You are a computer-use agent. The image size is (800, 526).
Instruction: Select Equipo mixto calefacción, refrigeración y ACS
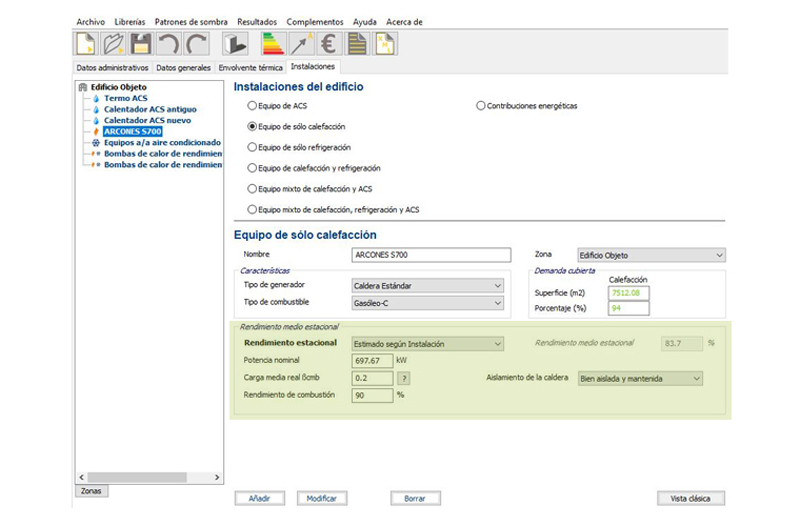[252, 209]
